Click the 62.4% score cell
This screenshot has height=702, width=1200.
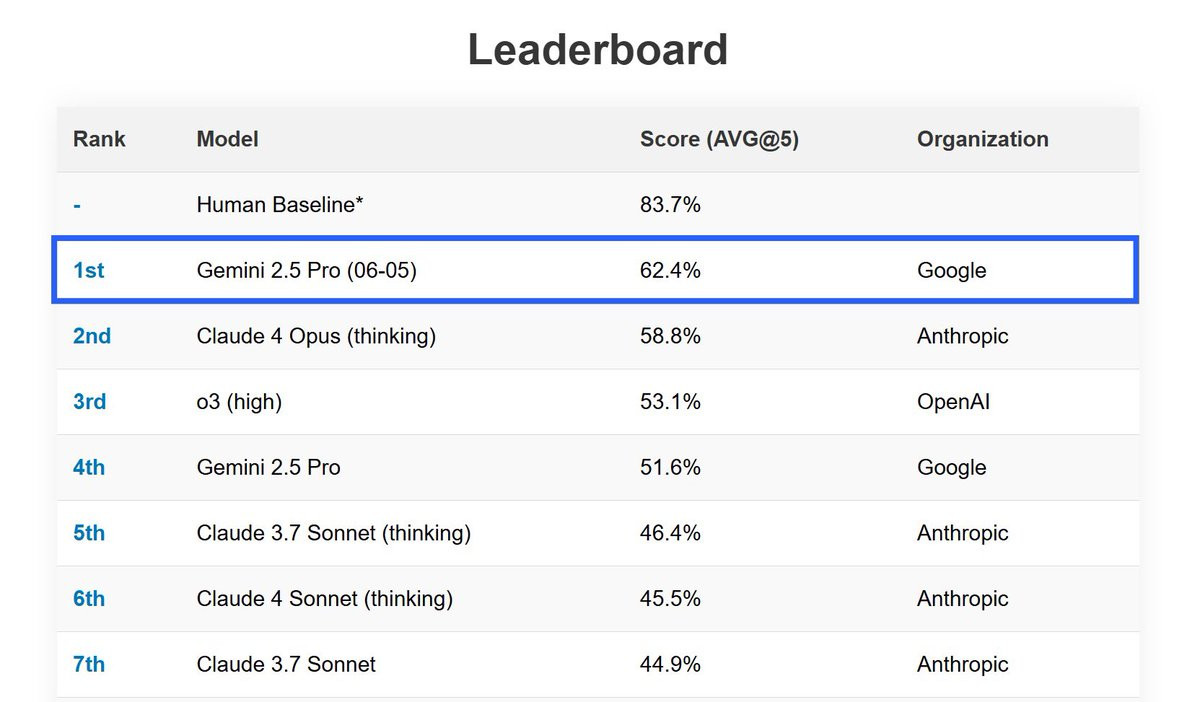click(670, 270)
